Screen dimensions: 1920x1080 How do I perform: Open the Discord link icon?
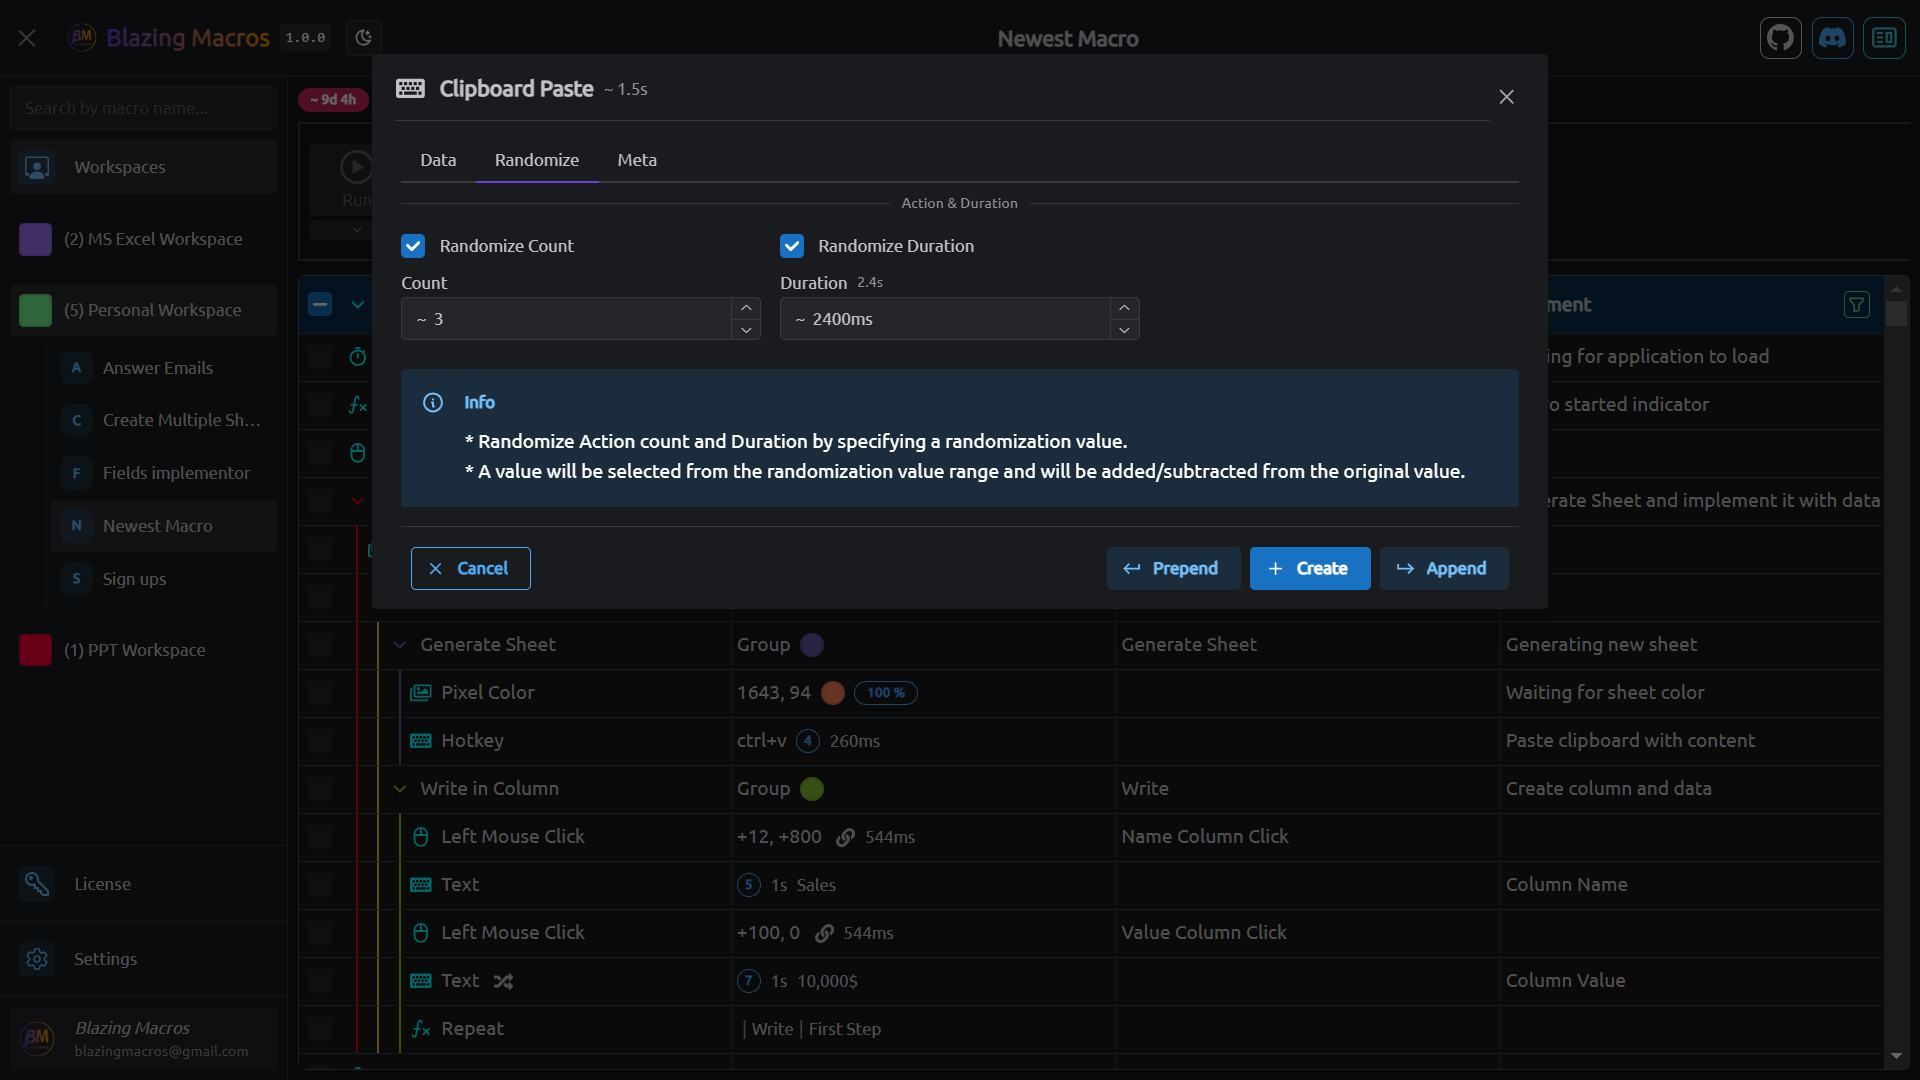[x=1832, y=38]
